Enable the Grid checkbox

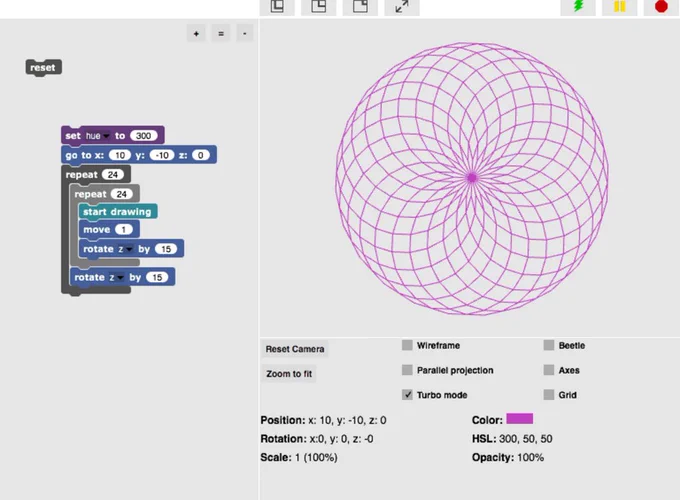(549, 395)
